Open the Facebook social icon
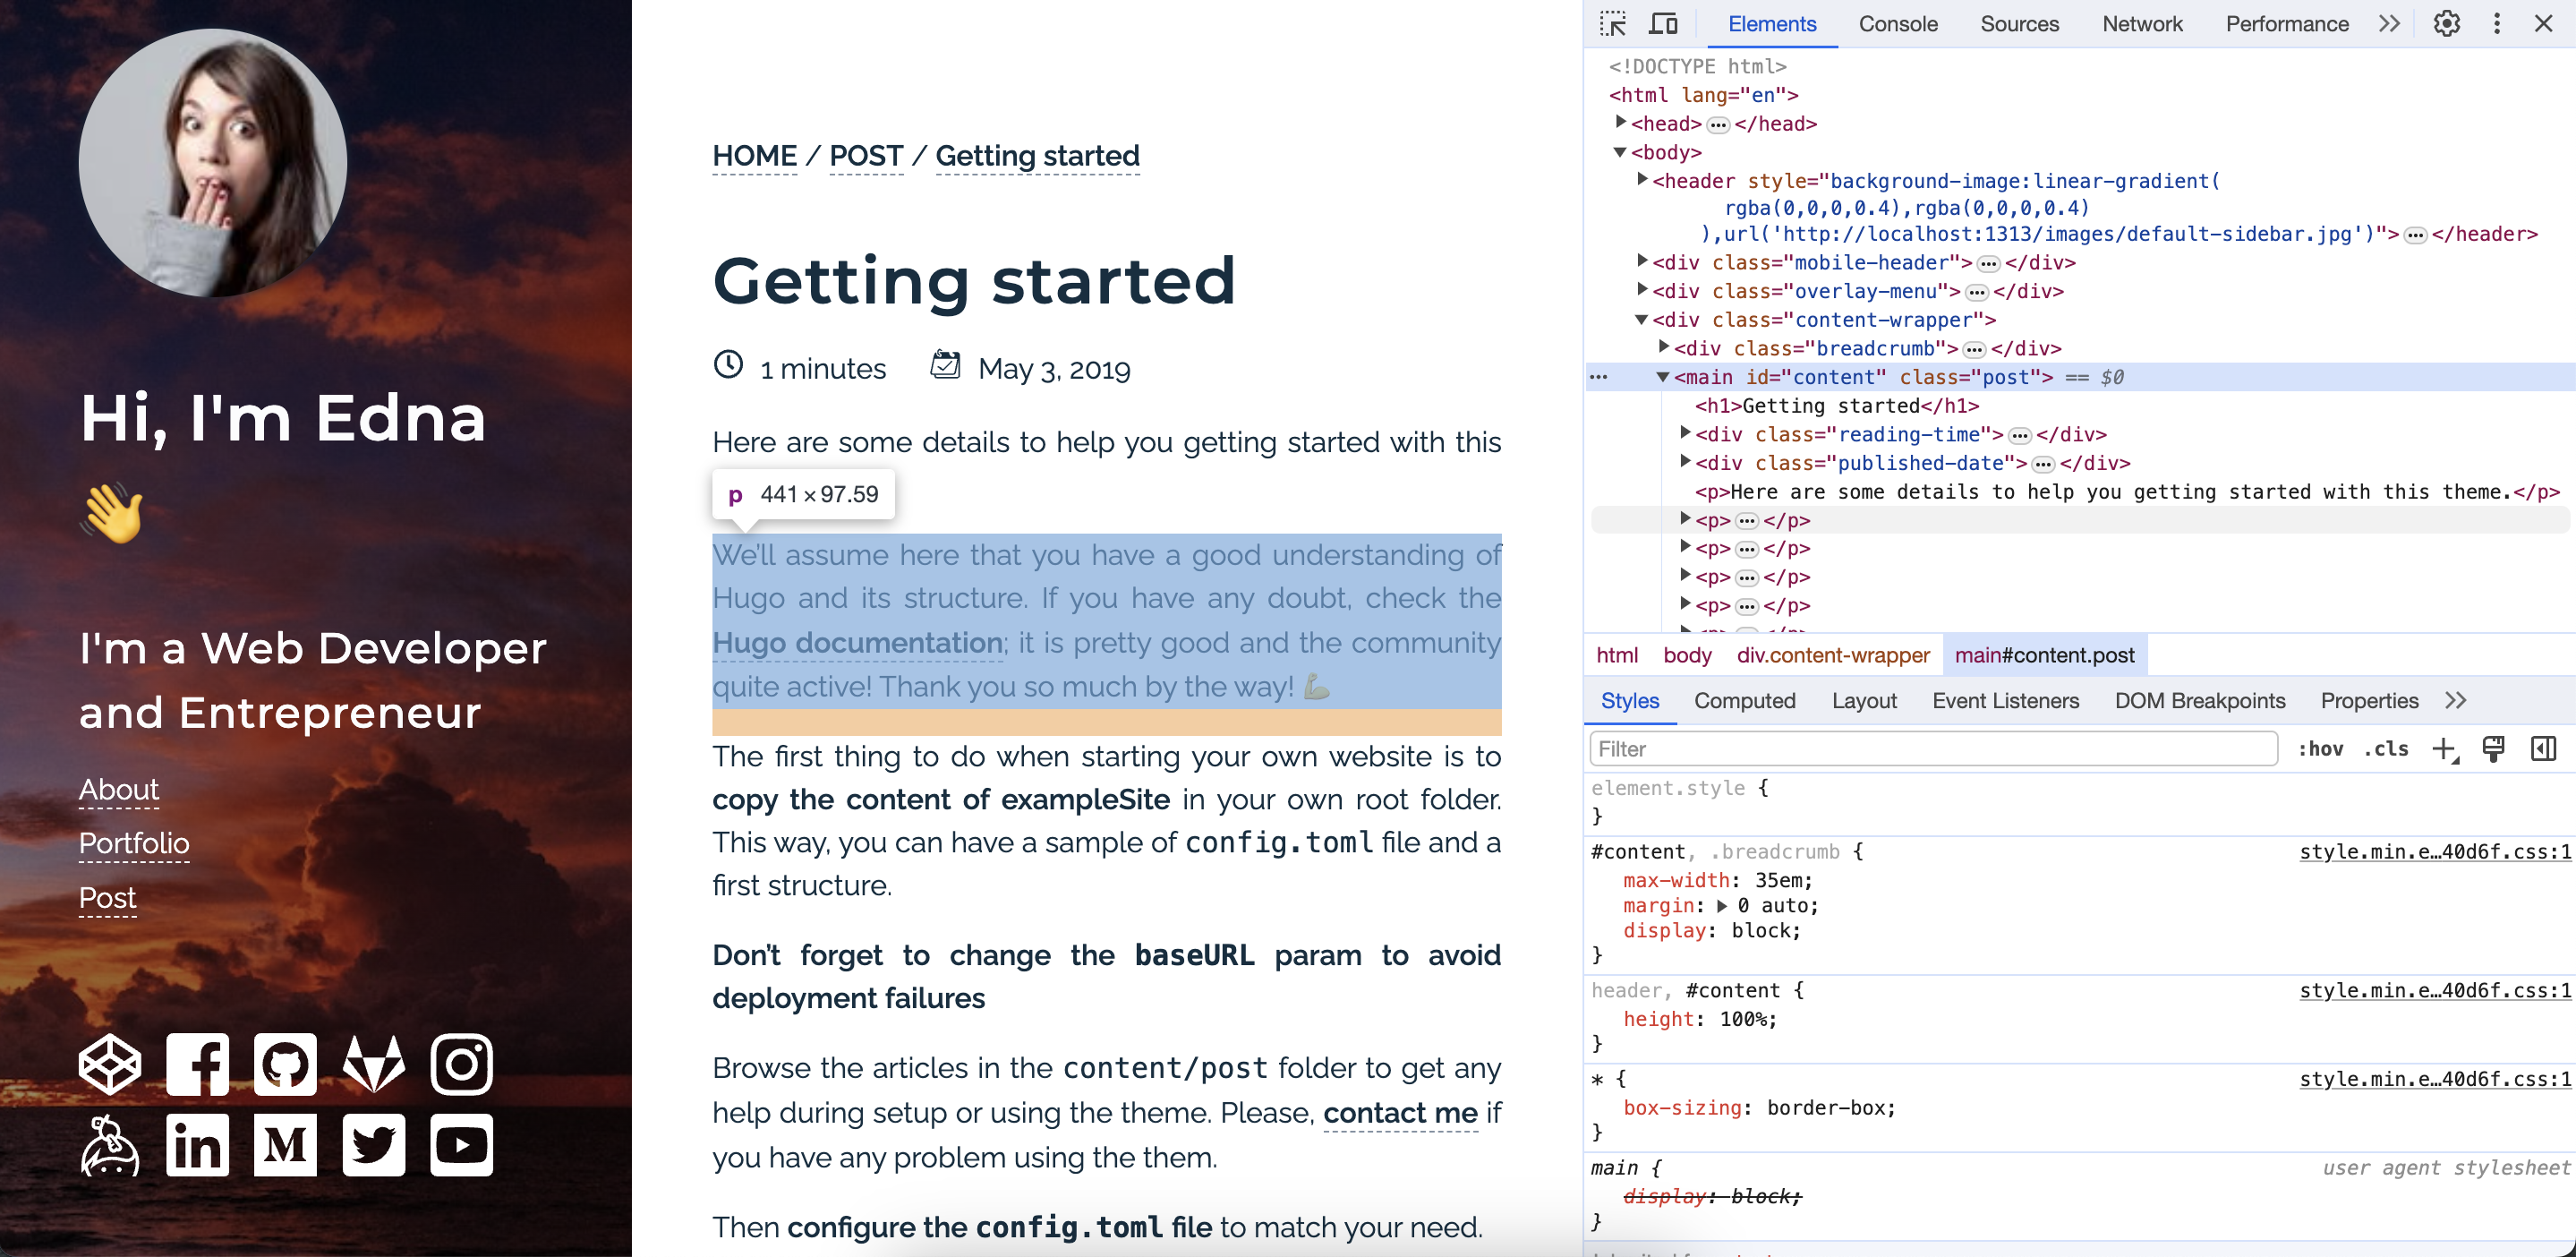This screenshot has width=2576, height=1257. tap(198, 1064)
